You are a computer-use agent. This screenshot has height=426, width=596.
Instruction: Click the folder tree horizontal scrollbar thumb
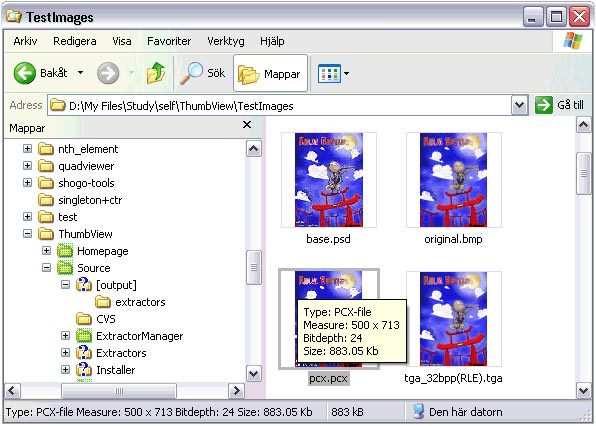(x=119, y=391)
